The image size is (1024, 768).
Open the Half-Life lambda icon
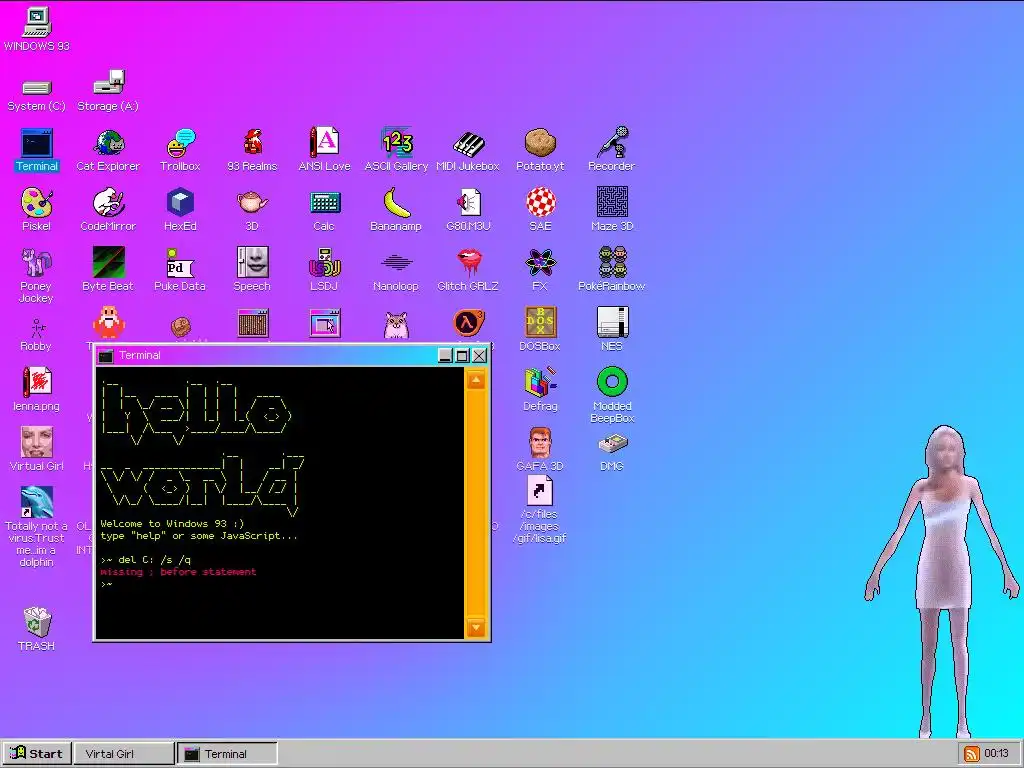tap(468, 324)
